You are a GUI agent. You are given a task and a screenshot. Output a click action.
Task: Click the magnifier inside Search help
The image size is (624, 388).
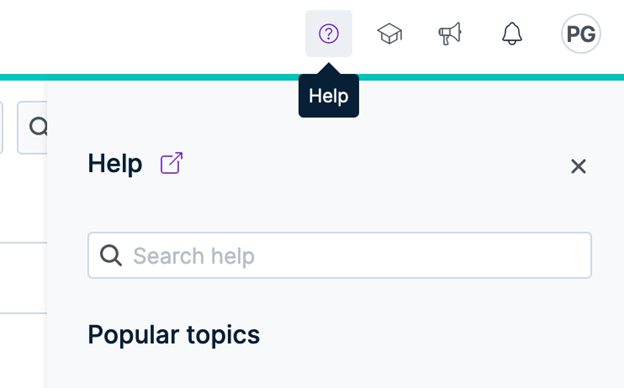(111, 255)
